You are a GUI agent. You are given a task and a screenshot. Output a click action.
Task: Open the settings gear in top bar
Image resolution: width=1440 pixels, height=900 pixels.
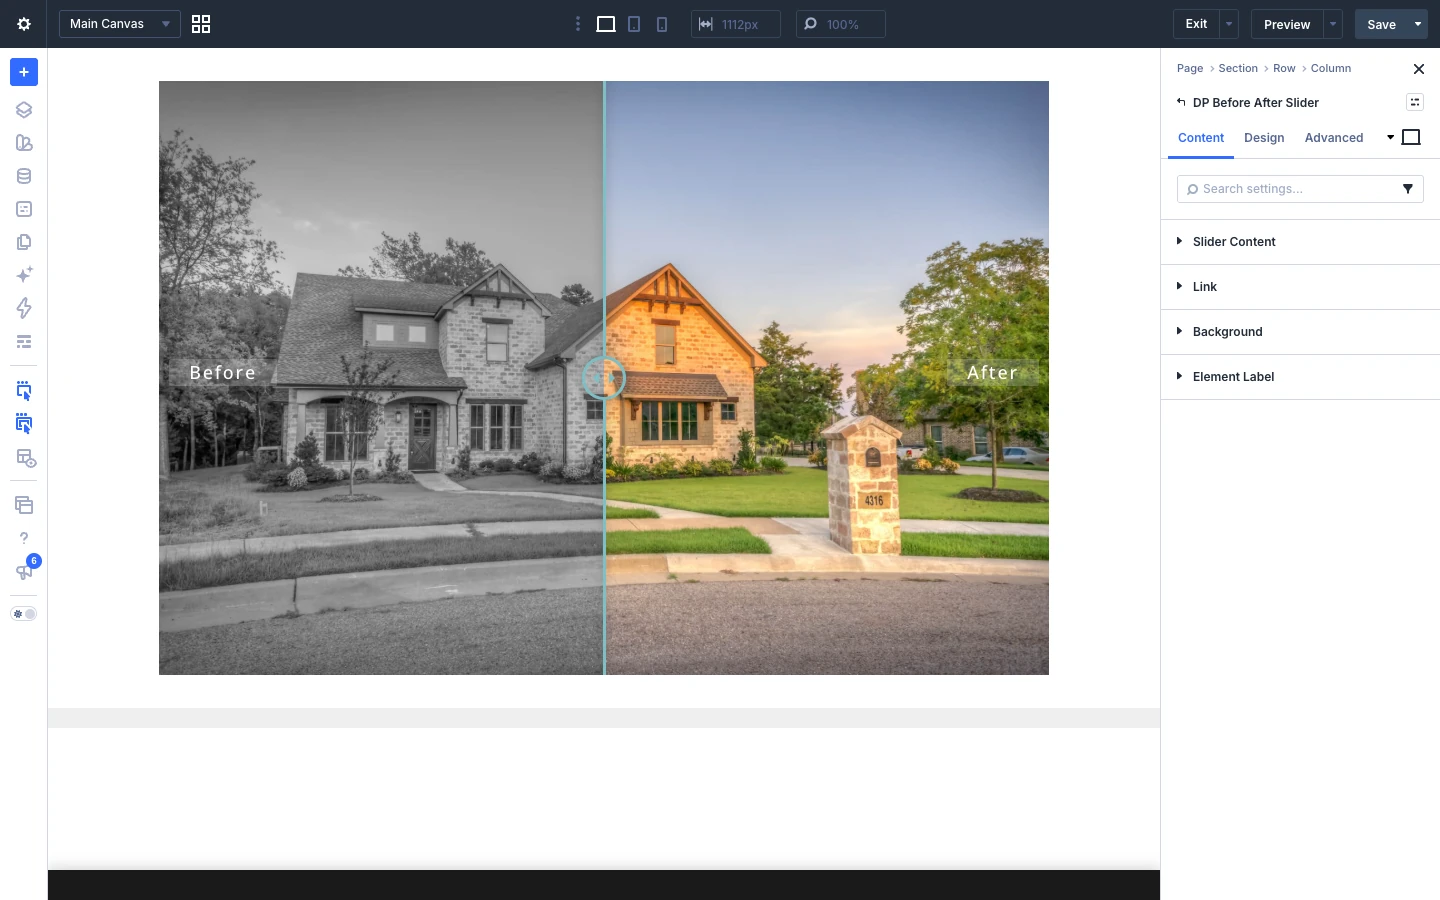pyautogui.click(x=24, y=24)
